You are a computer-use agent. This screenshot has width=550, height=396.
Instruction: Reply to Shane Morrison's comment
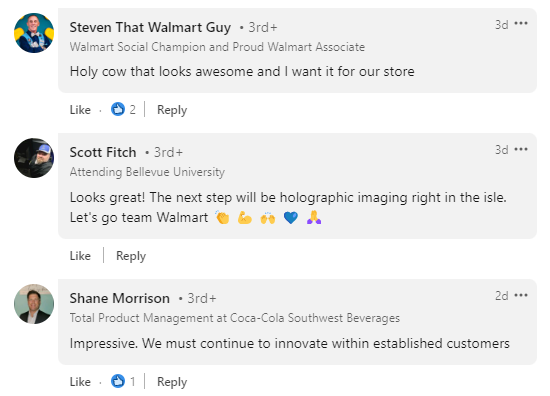[172, 382]
